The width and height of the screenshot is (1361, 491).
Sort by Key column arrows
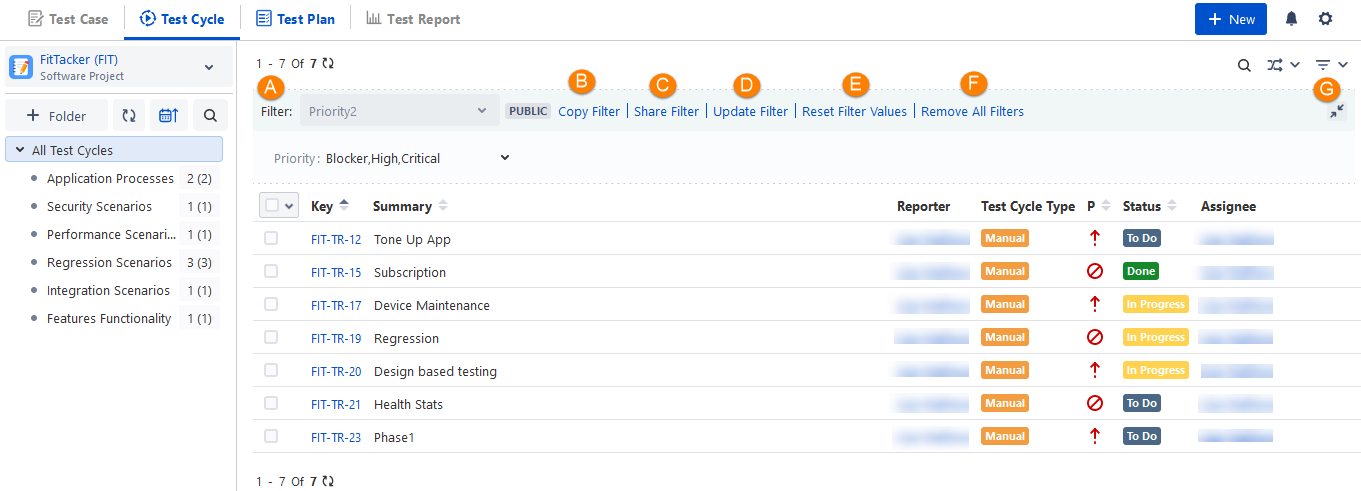(x=344, y=206)
